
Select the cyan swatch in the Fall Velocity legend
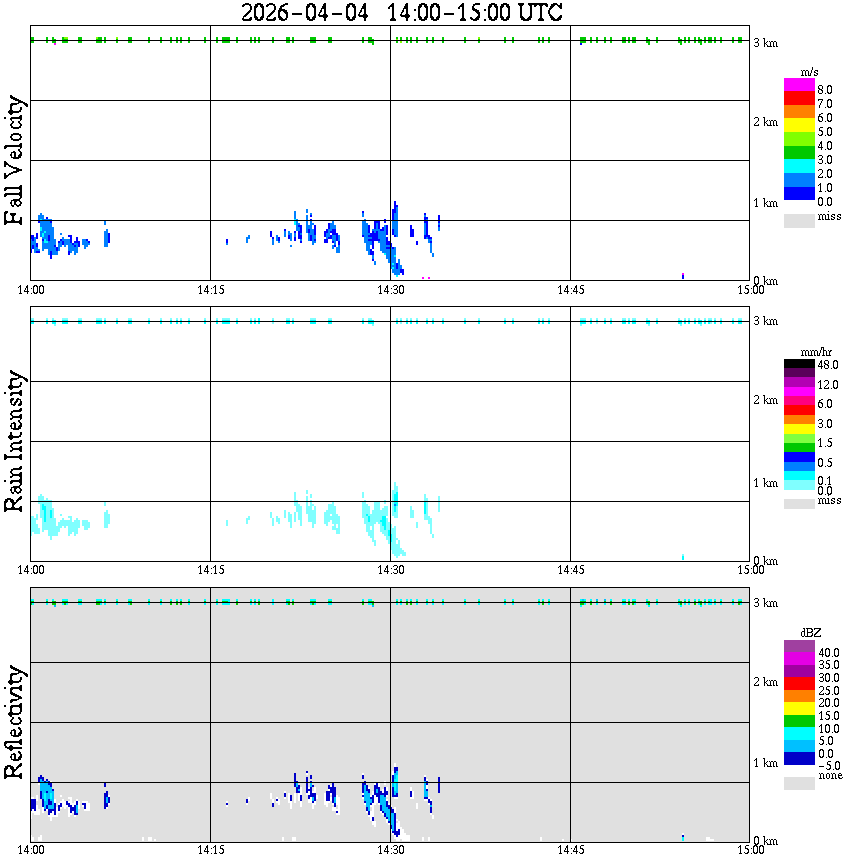click(x=799, y=166)
